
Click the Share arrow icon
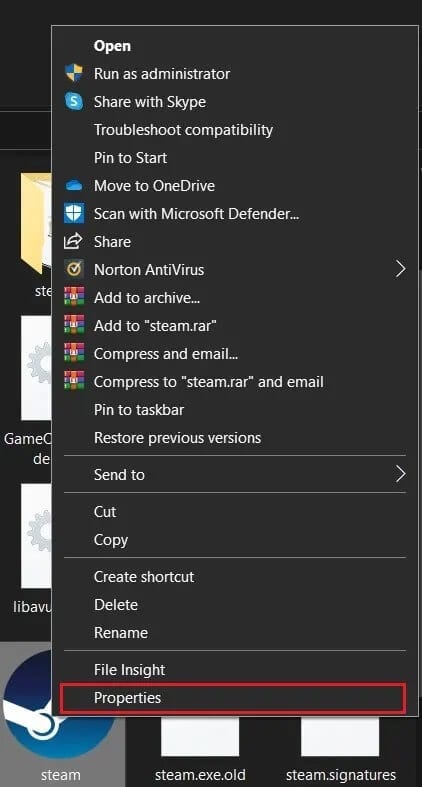pos(73,241)
